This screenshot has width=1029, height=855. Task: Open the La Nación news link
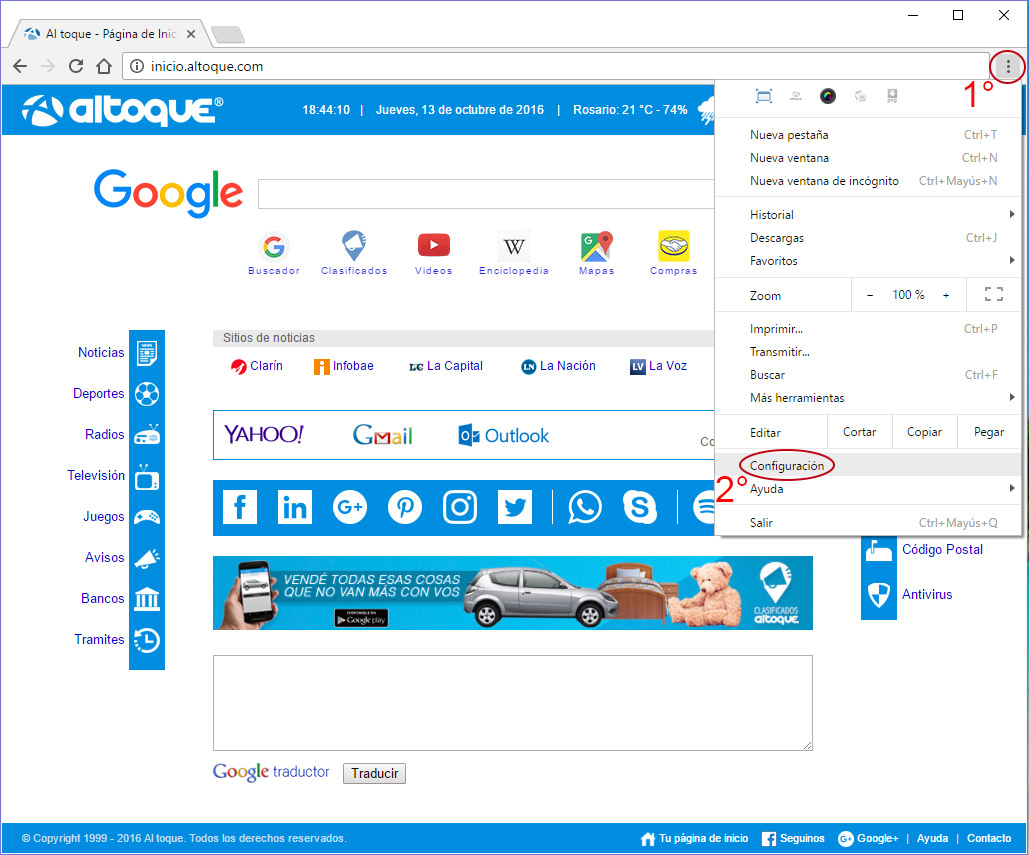(x=558, y=366)
